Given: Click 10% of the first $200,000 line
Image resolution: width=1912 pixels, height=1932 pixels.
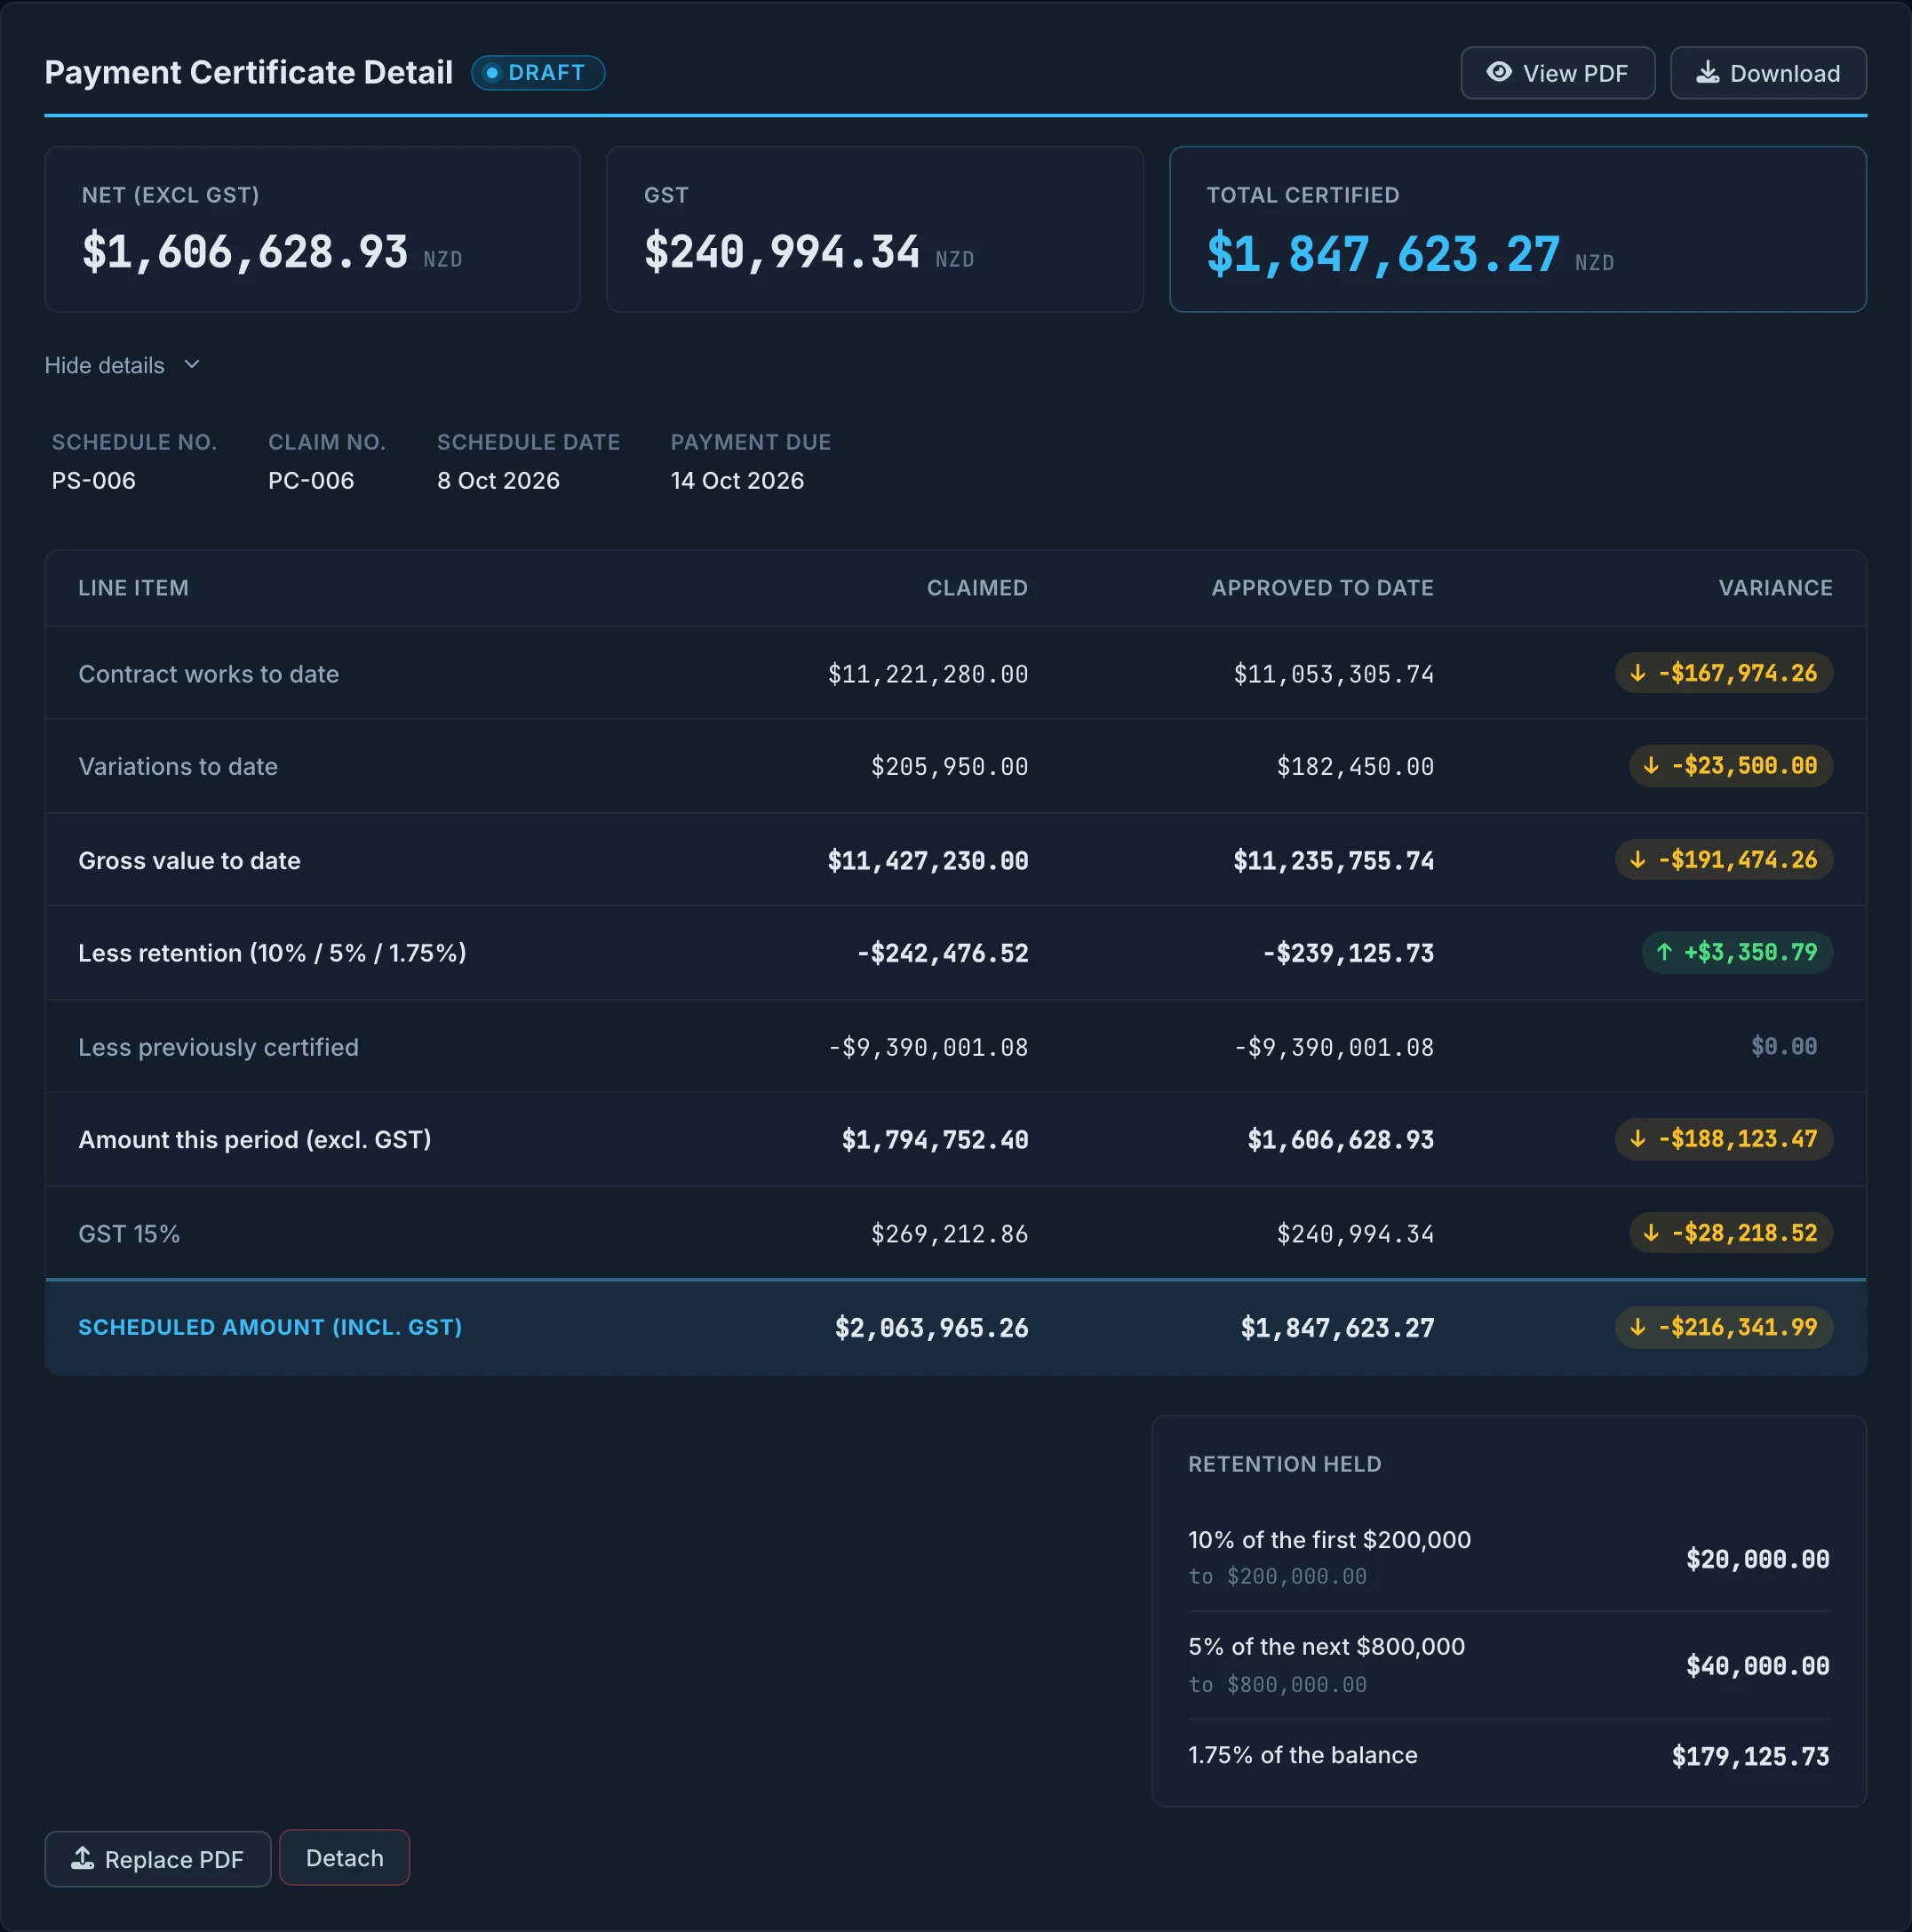Looking at the screenshot, I should pos(1329,1540).
